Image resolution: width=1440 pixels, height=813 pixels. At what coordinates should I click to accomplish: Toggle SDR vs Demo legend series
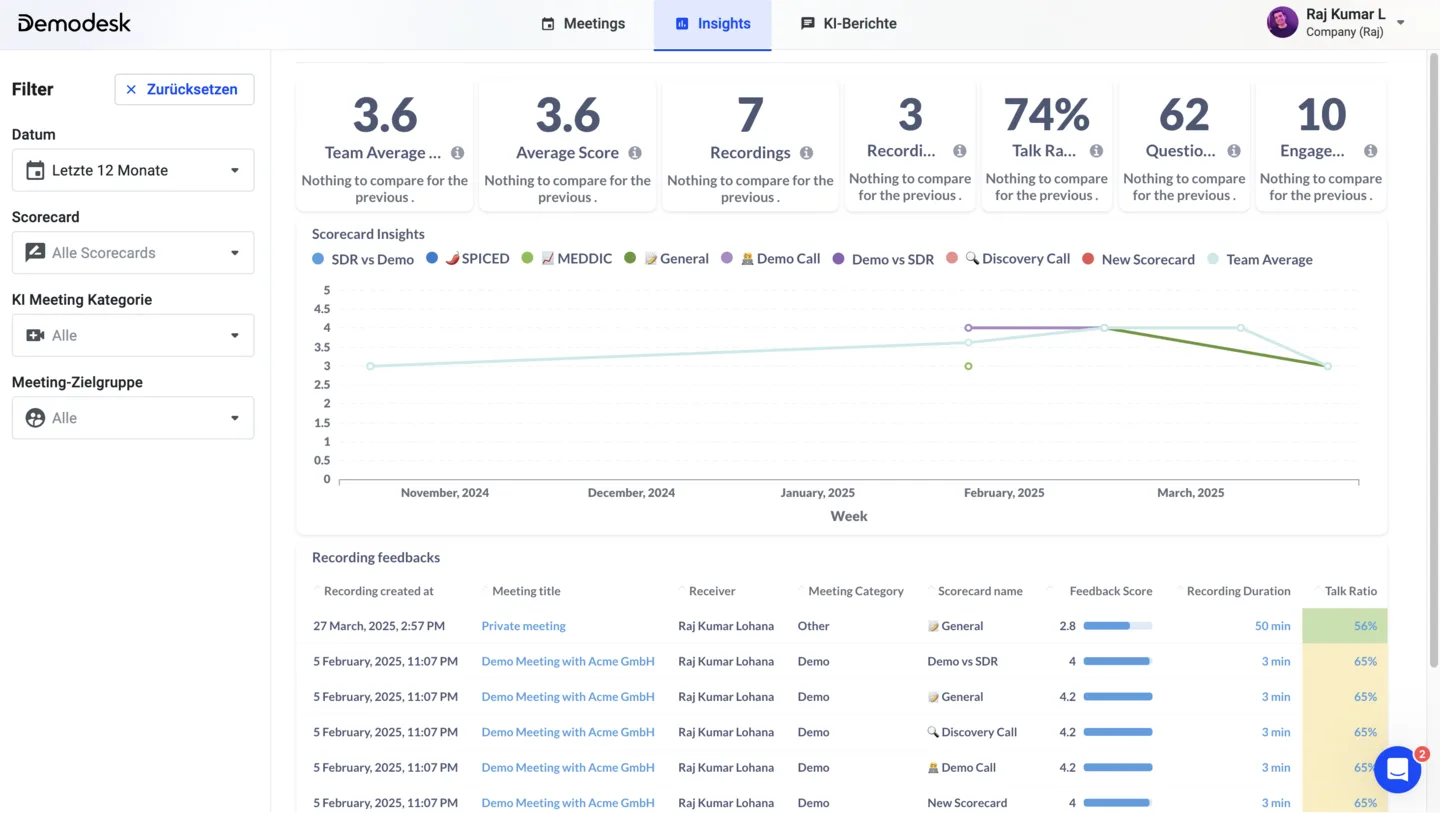pos(362,259)
